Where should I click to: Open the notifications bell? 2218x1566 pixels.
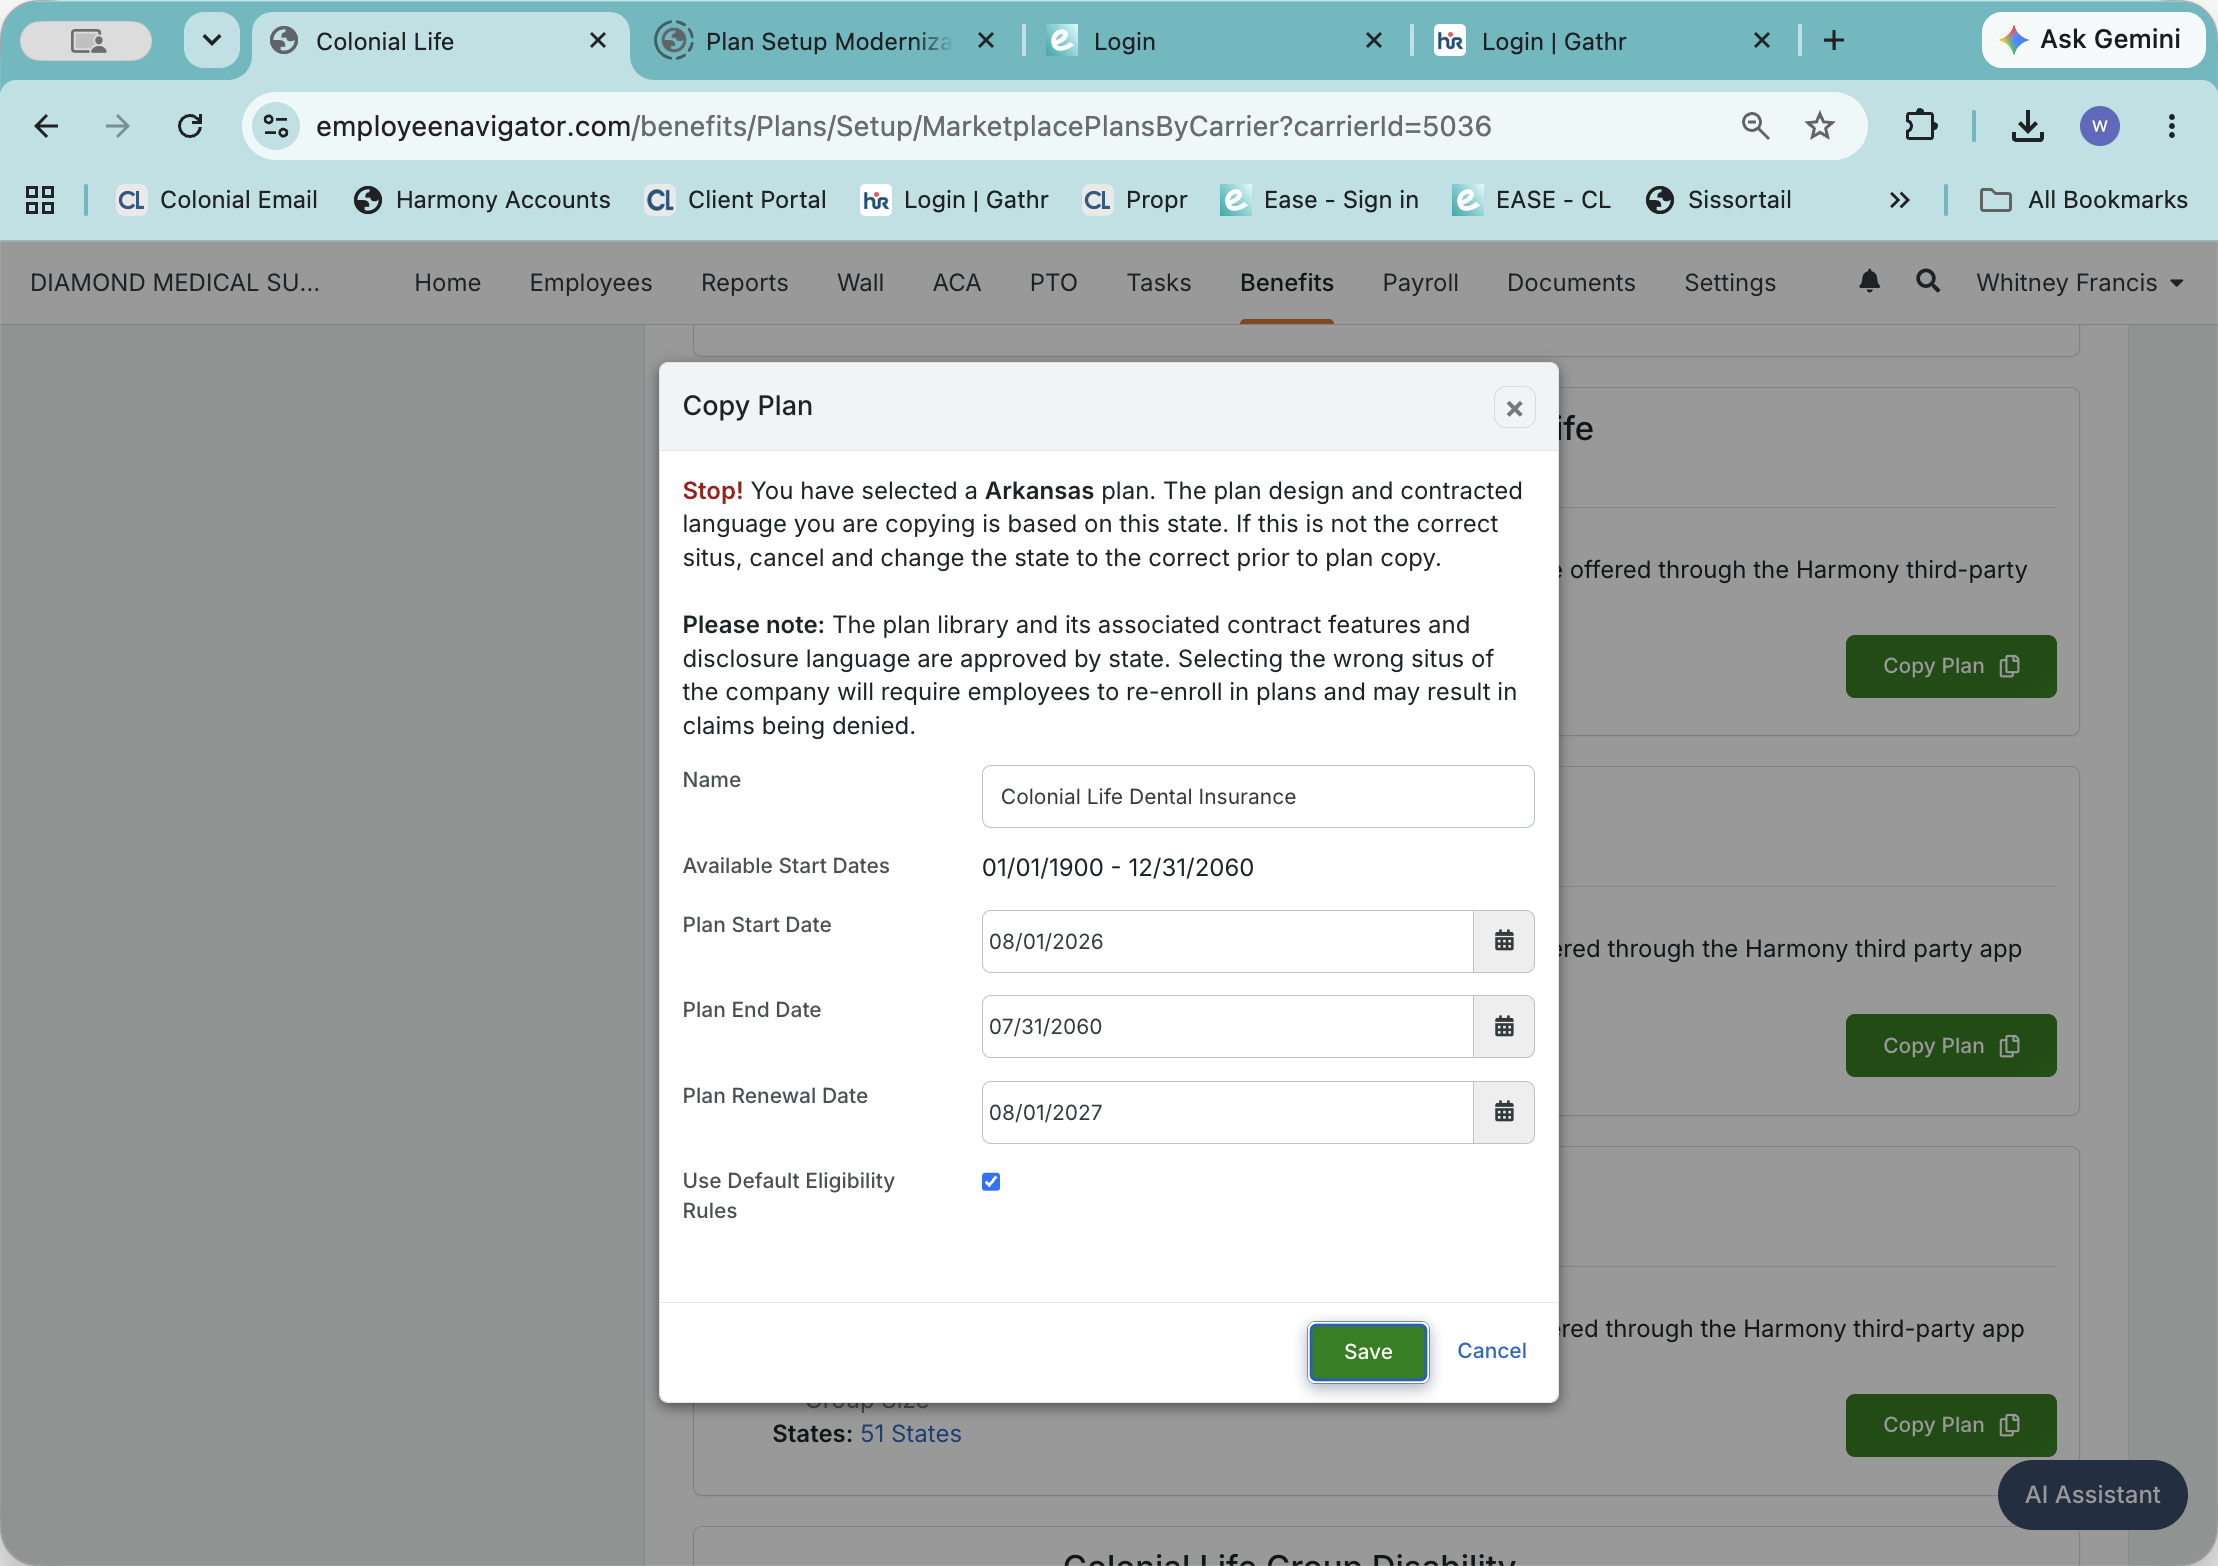click(x=1869, y=282)
